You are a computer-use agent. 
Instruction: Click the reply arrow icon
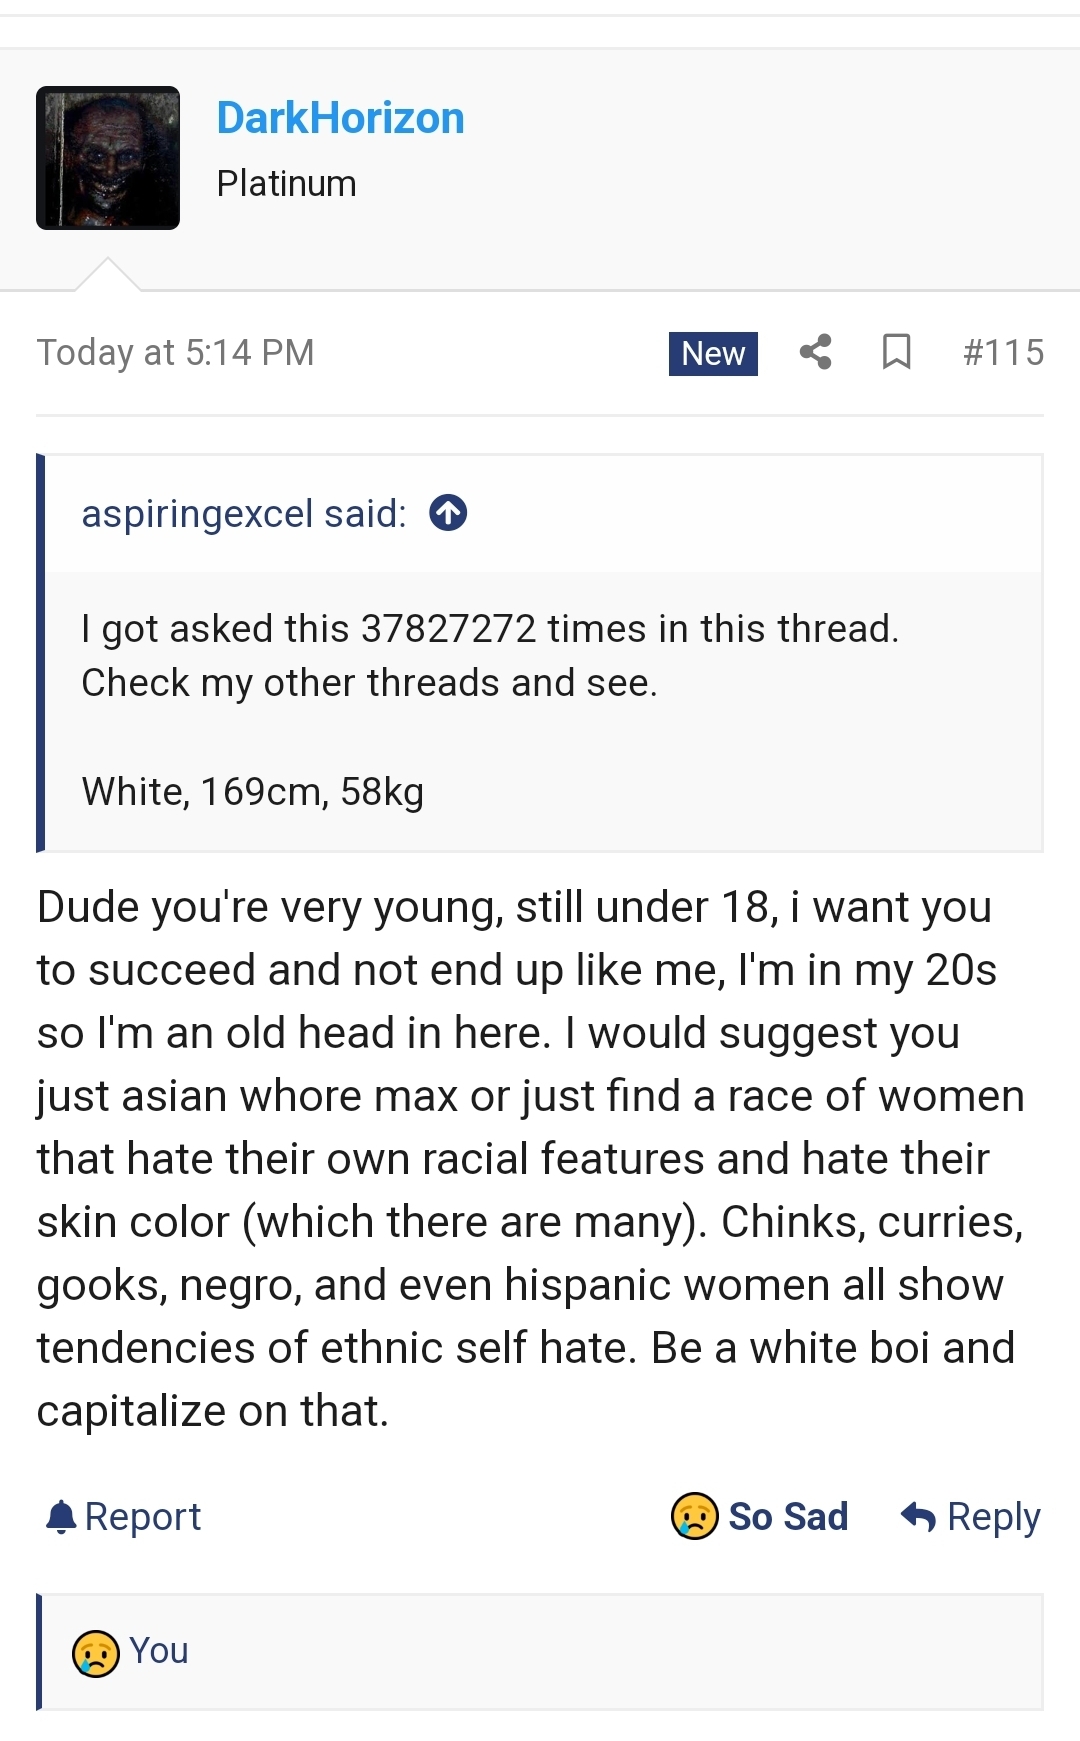pos(918,1517)
